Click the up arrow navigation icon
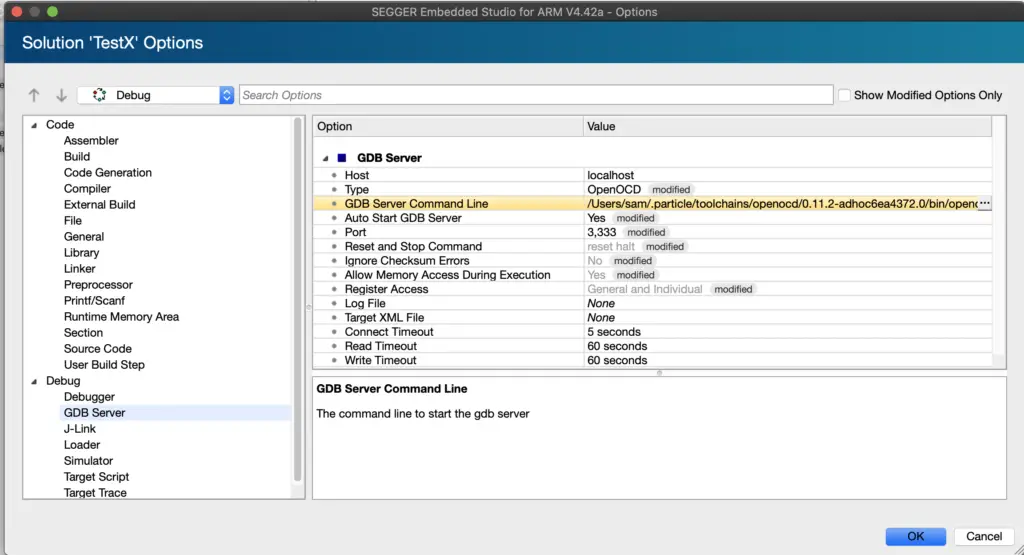The height and width of the screenshot is (555, 1024). [x=34, y=95]
